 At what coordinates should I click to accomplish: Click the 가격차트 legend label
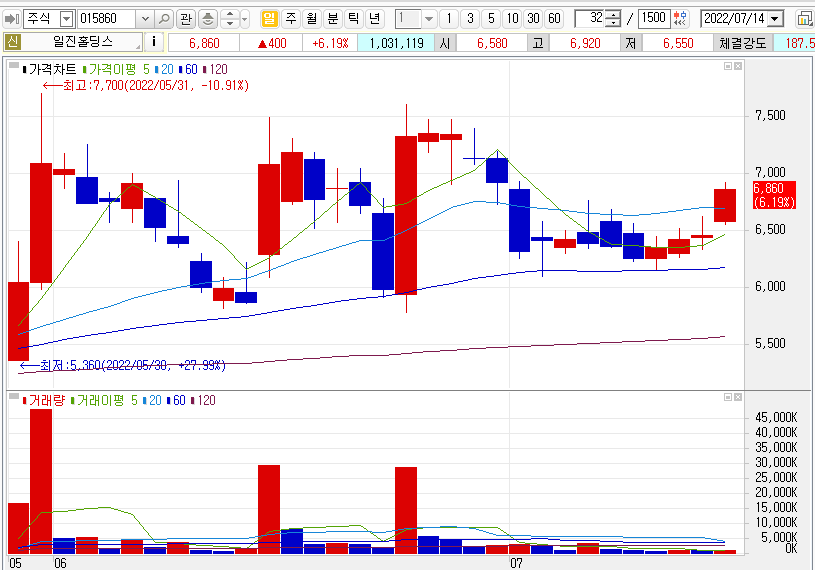tap(52, 69)
